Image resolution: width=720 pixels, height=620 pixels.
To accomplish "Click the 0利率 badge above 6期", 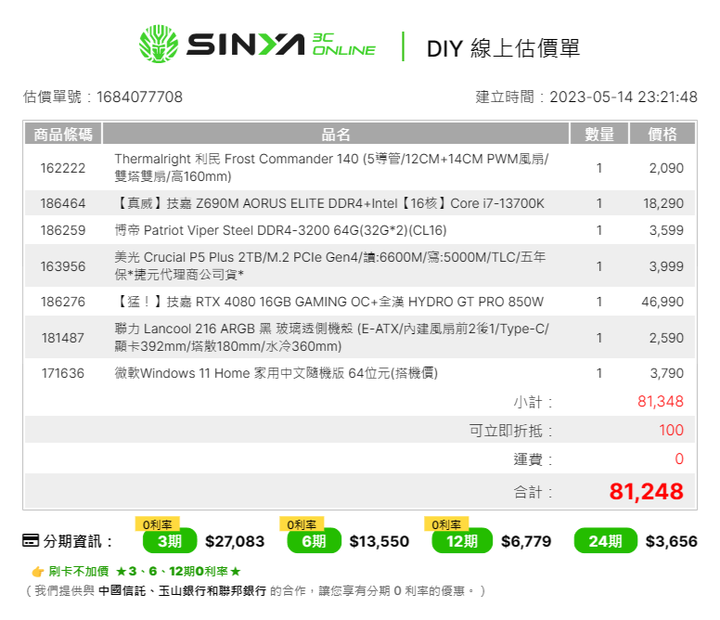I will tap(302, 524).
